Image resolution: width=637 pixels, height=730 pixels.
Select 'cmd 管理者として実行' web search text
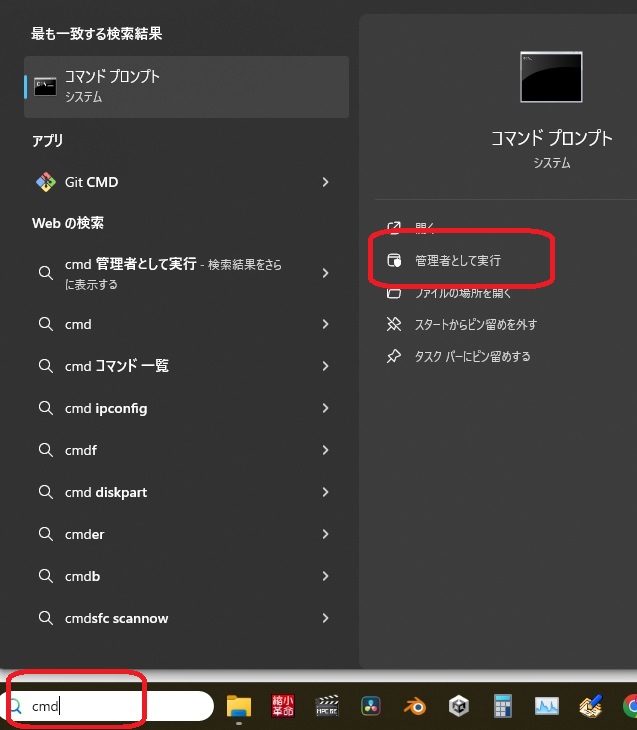[173, 273]
